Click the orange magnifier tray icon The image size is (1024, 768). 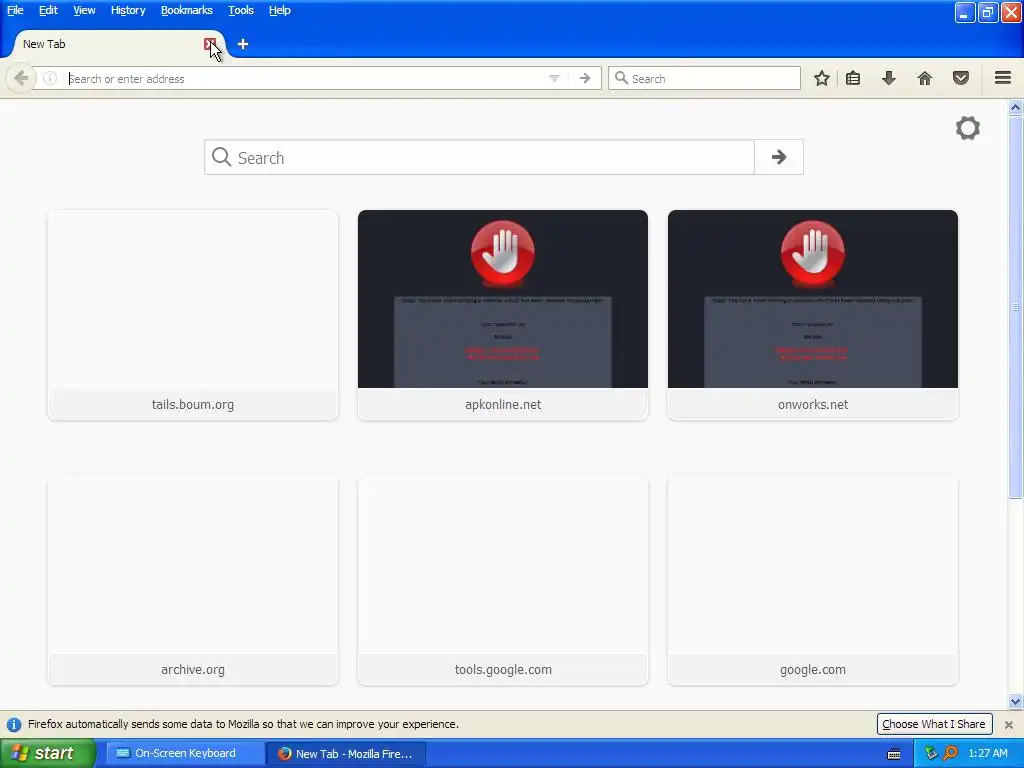tap(950, 753)
